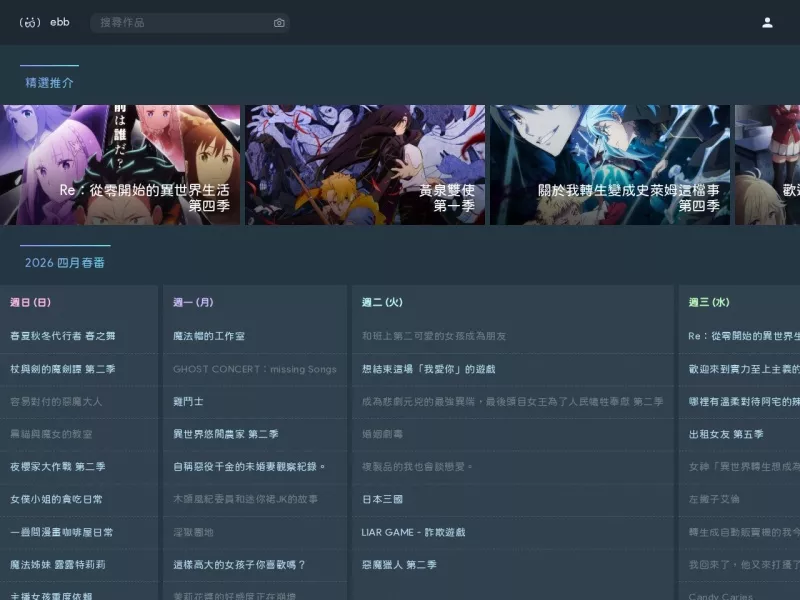Image resolution: width=800 pixels, height=600 pixels.
Task: Open 春夏秋冬代行者 春之舞 entry
Action: (x=63, y=336)
